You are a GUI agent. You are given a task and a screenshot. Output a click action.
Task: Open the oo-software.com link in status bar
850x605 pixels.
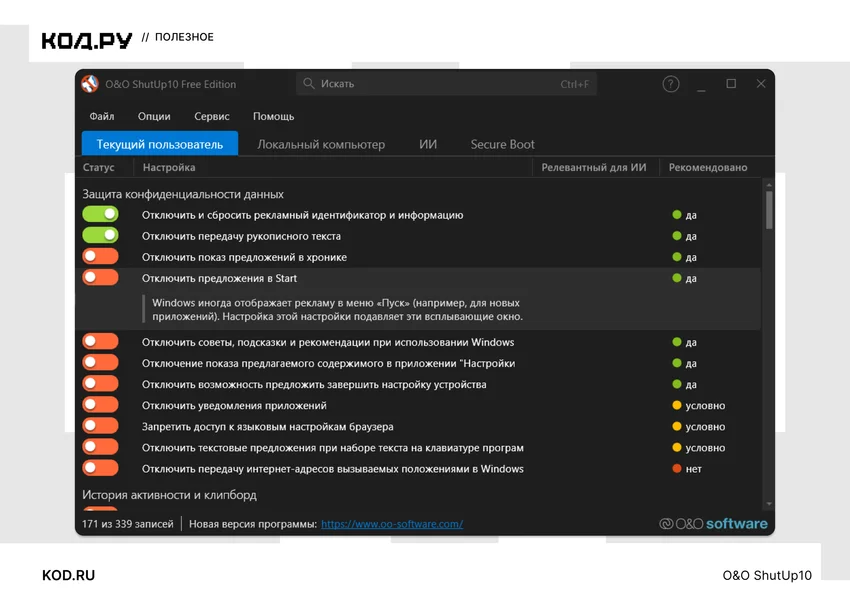coord(392,524)
